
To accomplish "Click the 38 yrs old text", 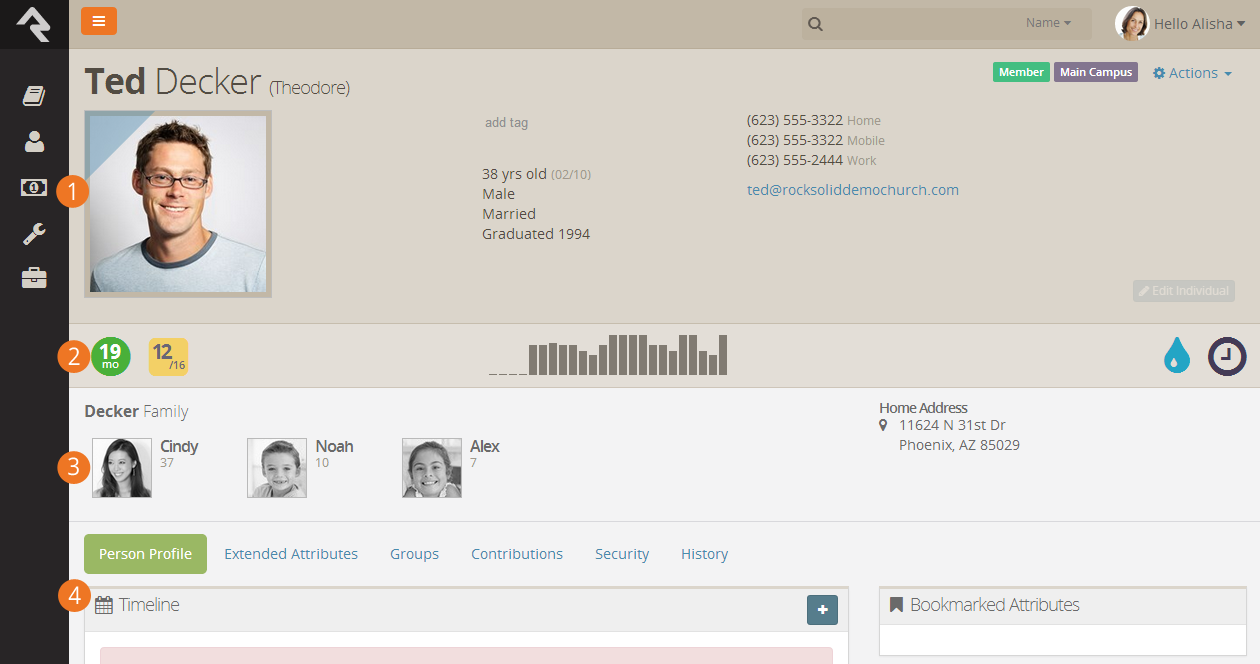I will (x=514, y=174).
